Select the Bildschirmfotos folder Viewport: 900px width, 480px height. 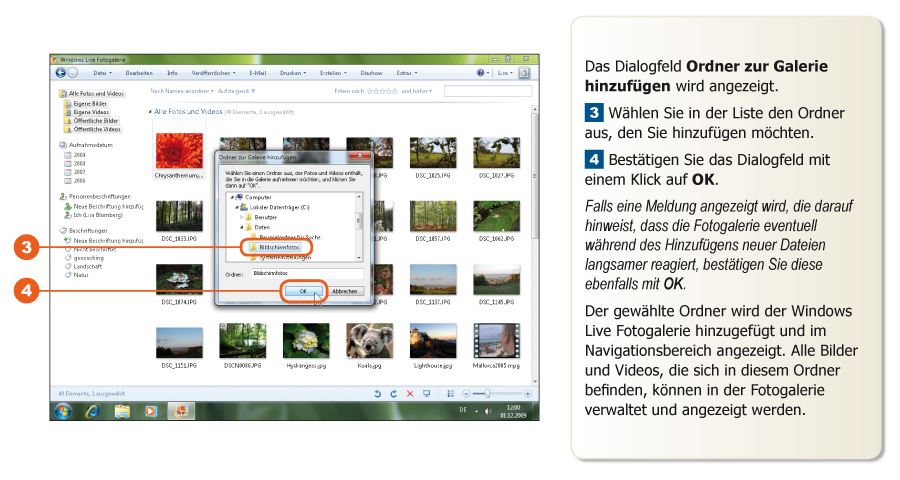coord(278,246)
